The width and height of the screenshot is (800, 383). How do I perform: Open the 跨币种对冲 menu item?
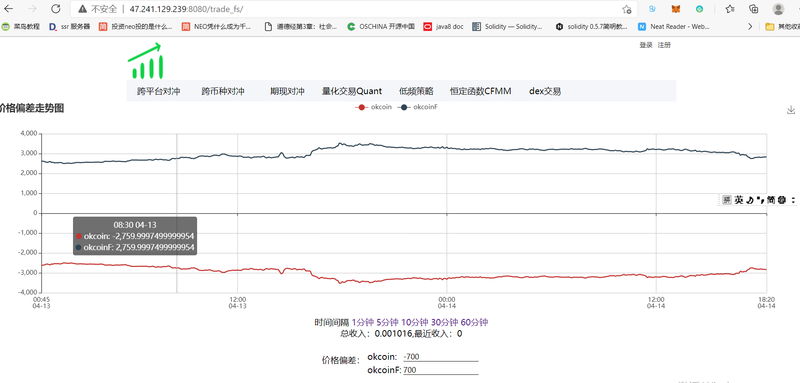point(223,91)
